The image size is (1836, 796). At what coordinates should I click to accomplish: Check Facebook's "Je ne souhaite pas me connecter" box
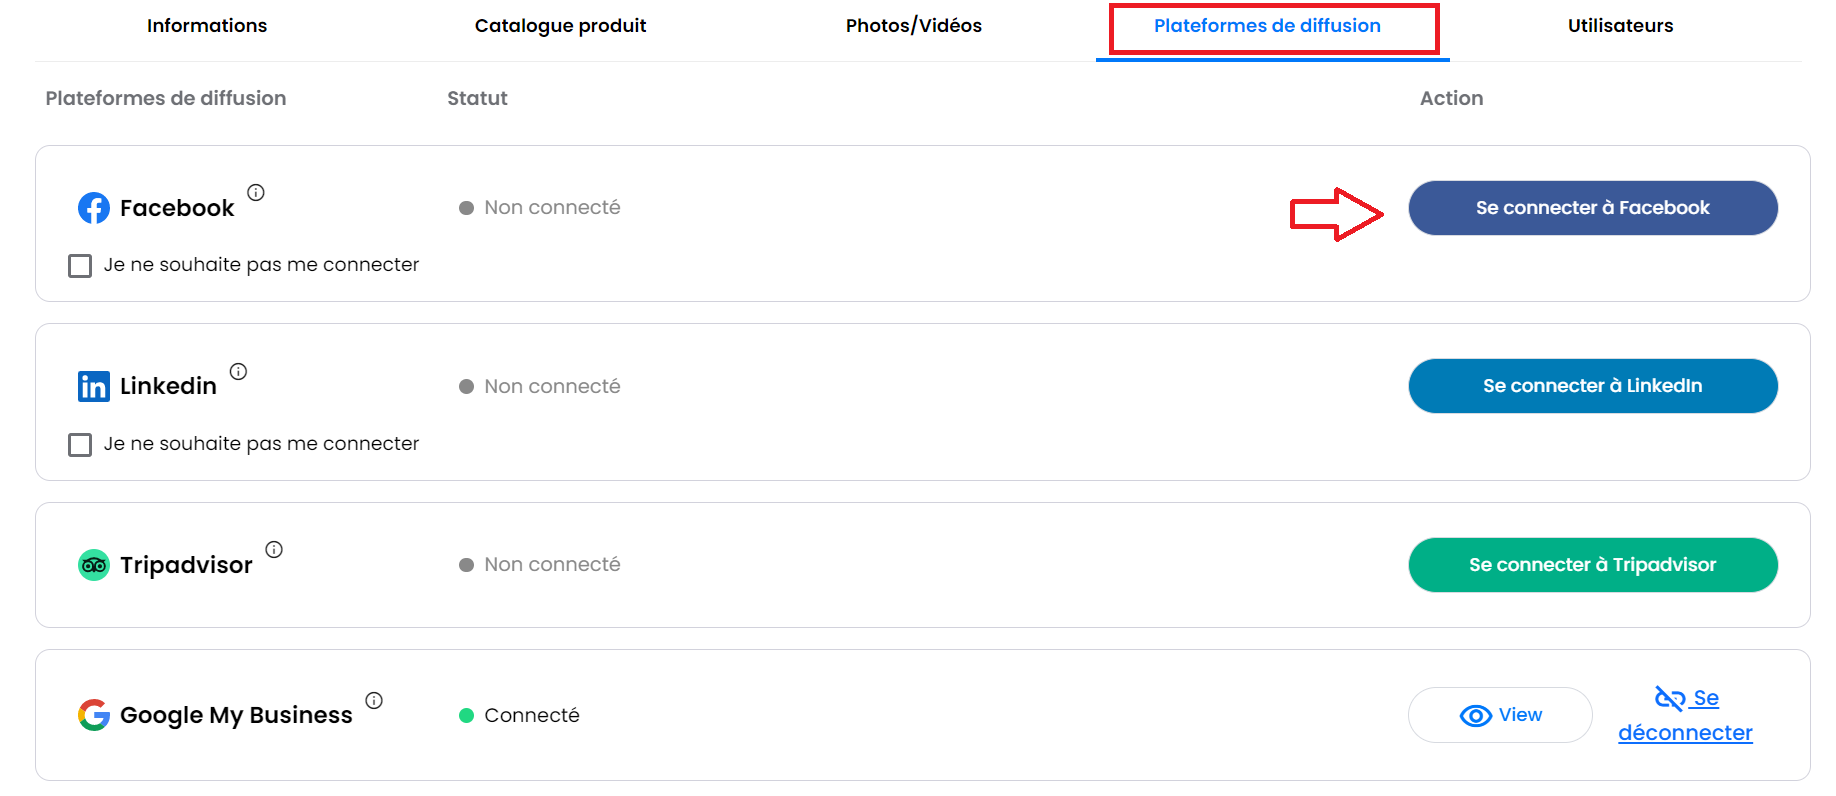(x=80, y=266)
